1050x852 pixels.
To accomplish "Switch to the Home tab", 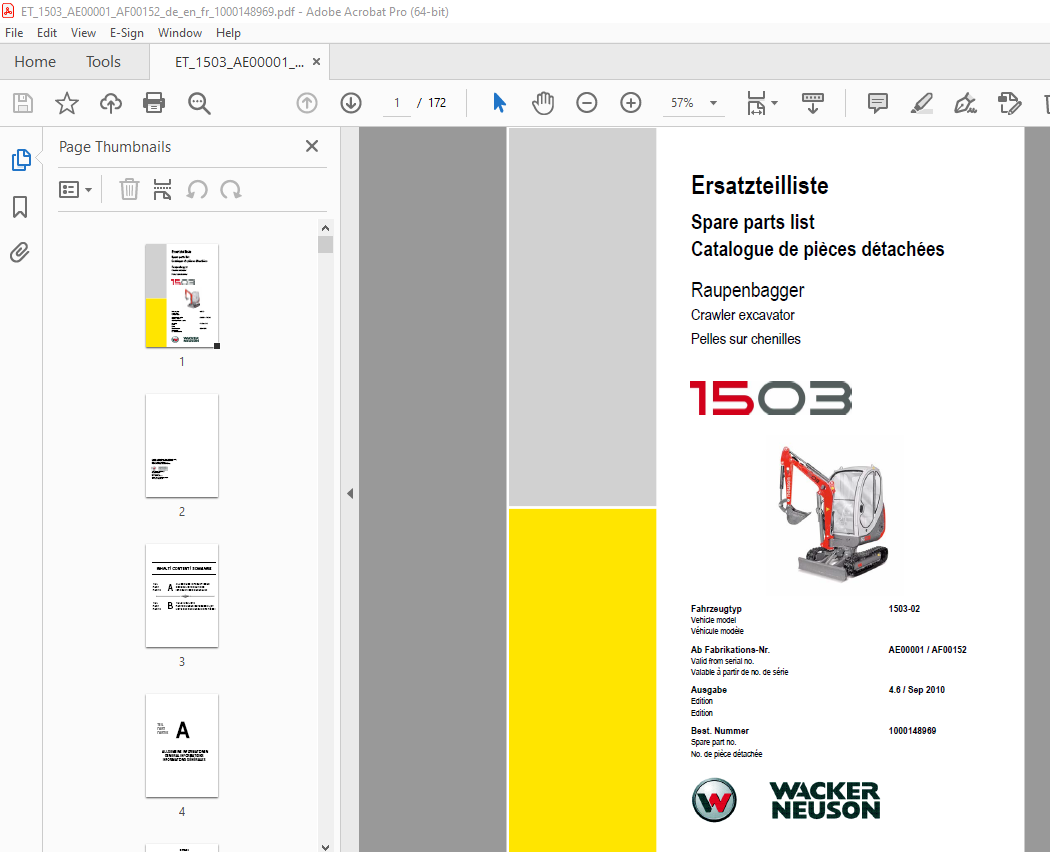I will pyautogui.click(x=35, y=62).
